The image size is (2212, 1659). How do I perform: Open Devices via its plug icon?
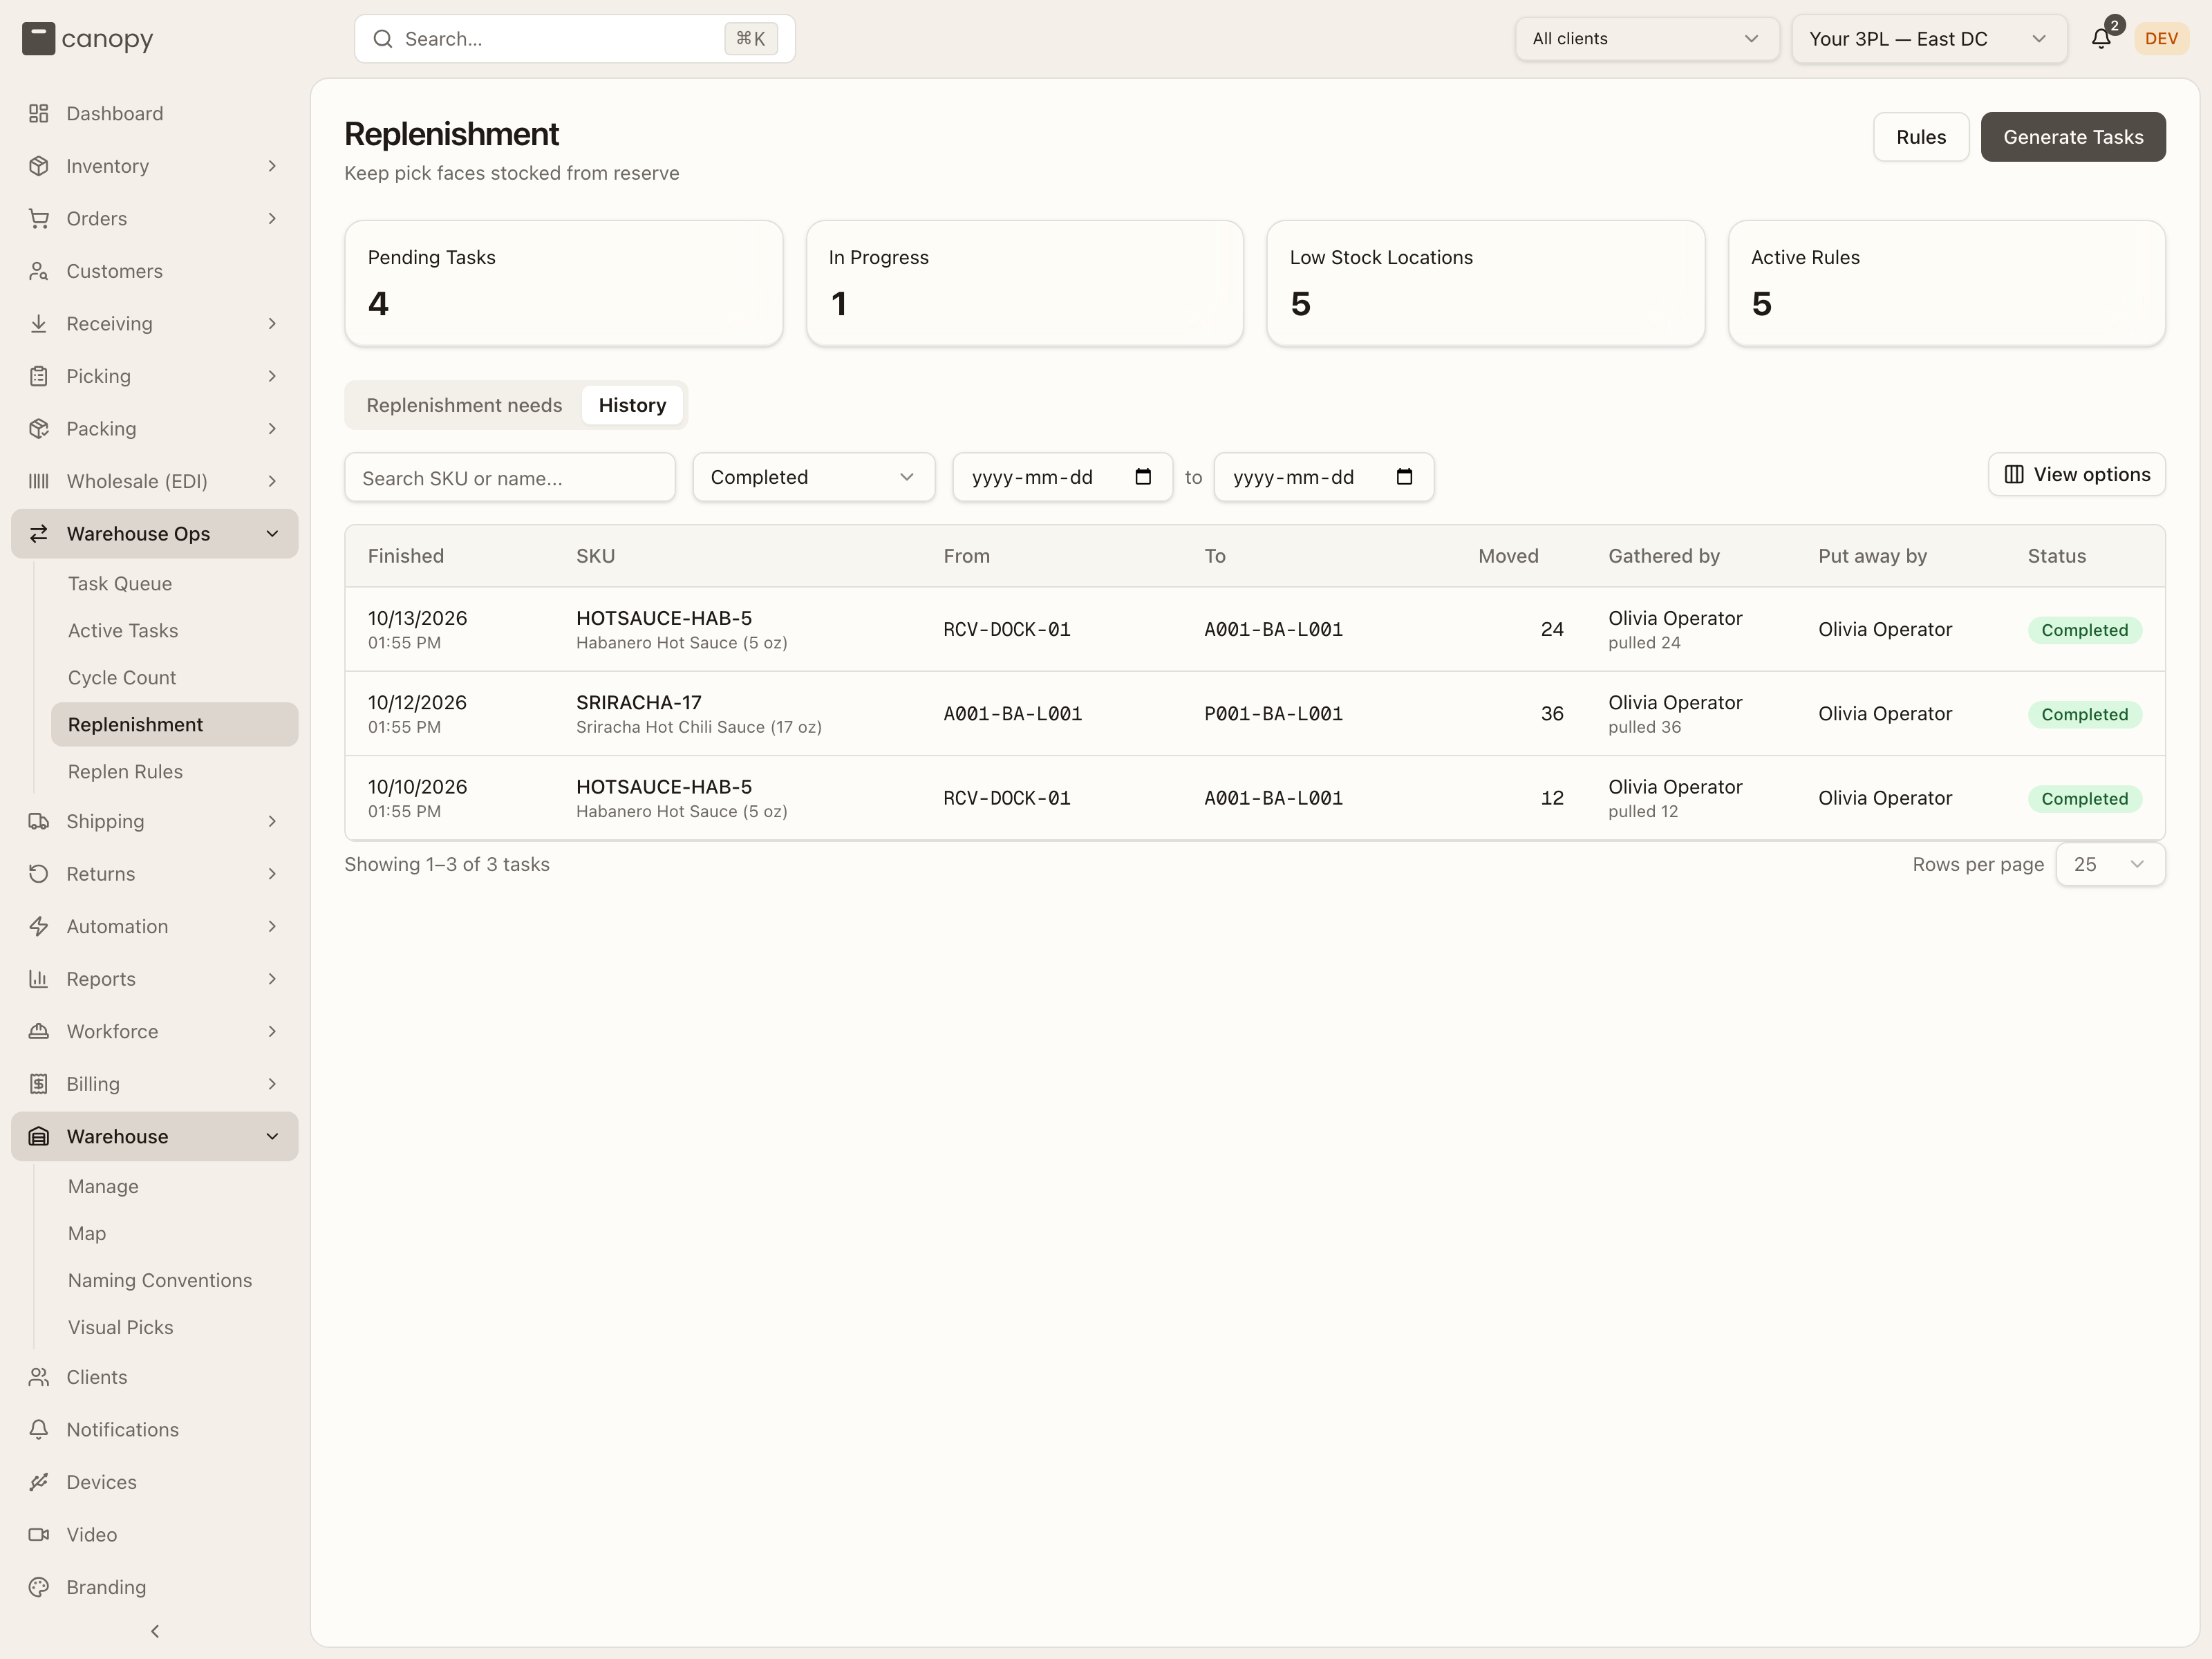39,1482
